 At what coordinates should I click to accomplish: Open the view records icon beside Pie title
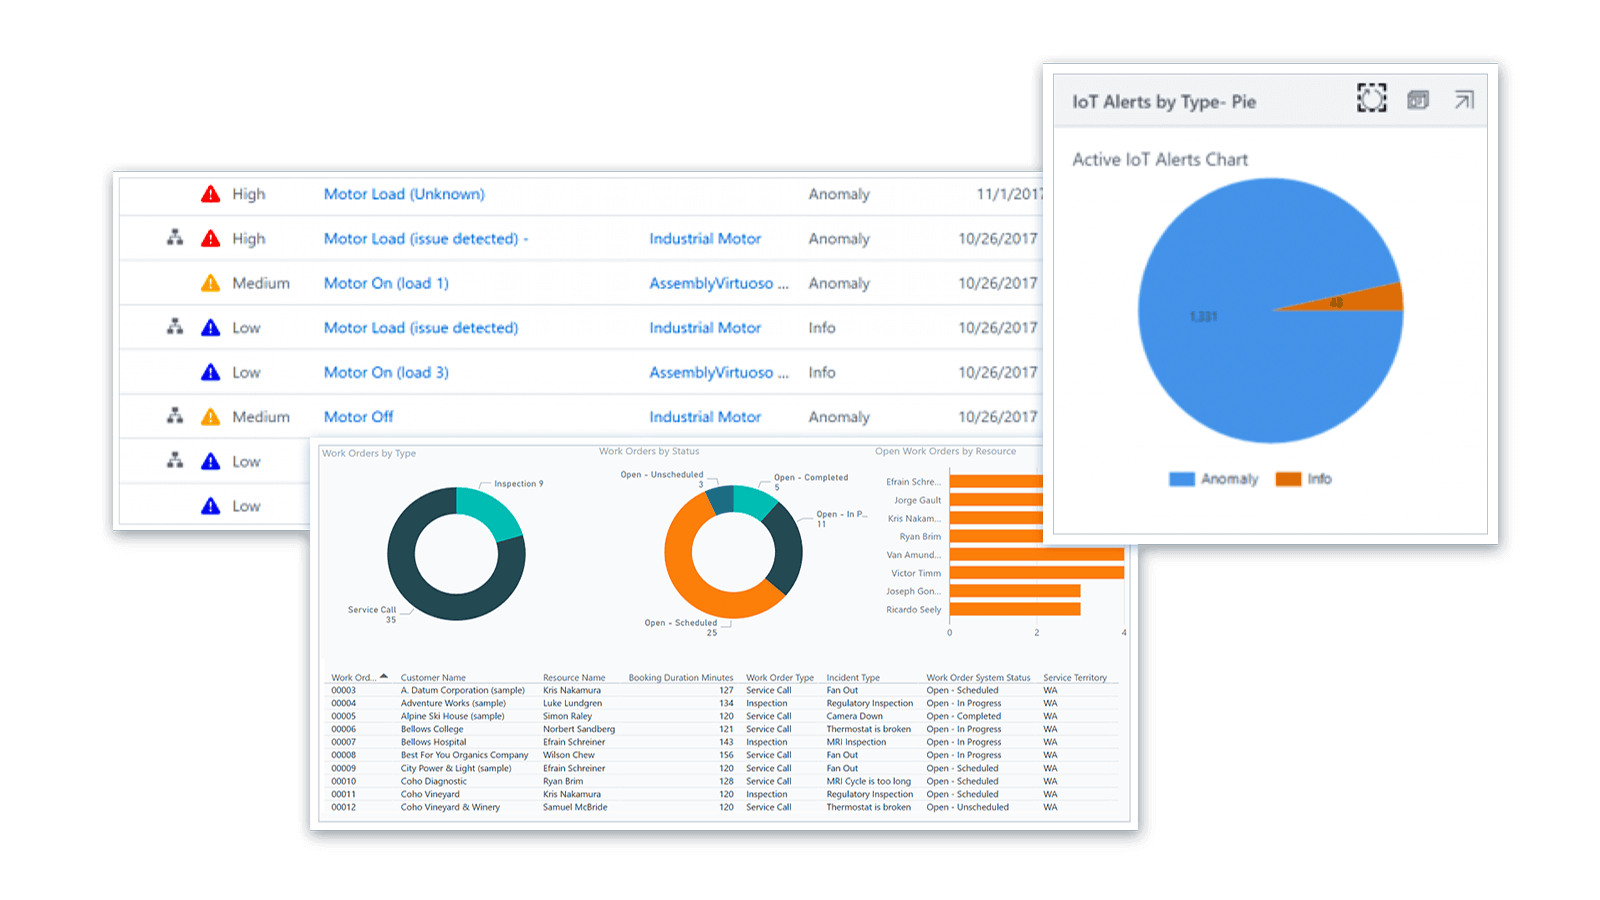[x=1418, y=100]
